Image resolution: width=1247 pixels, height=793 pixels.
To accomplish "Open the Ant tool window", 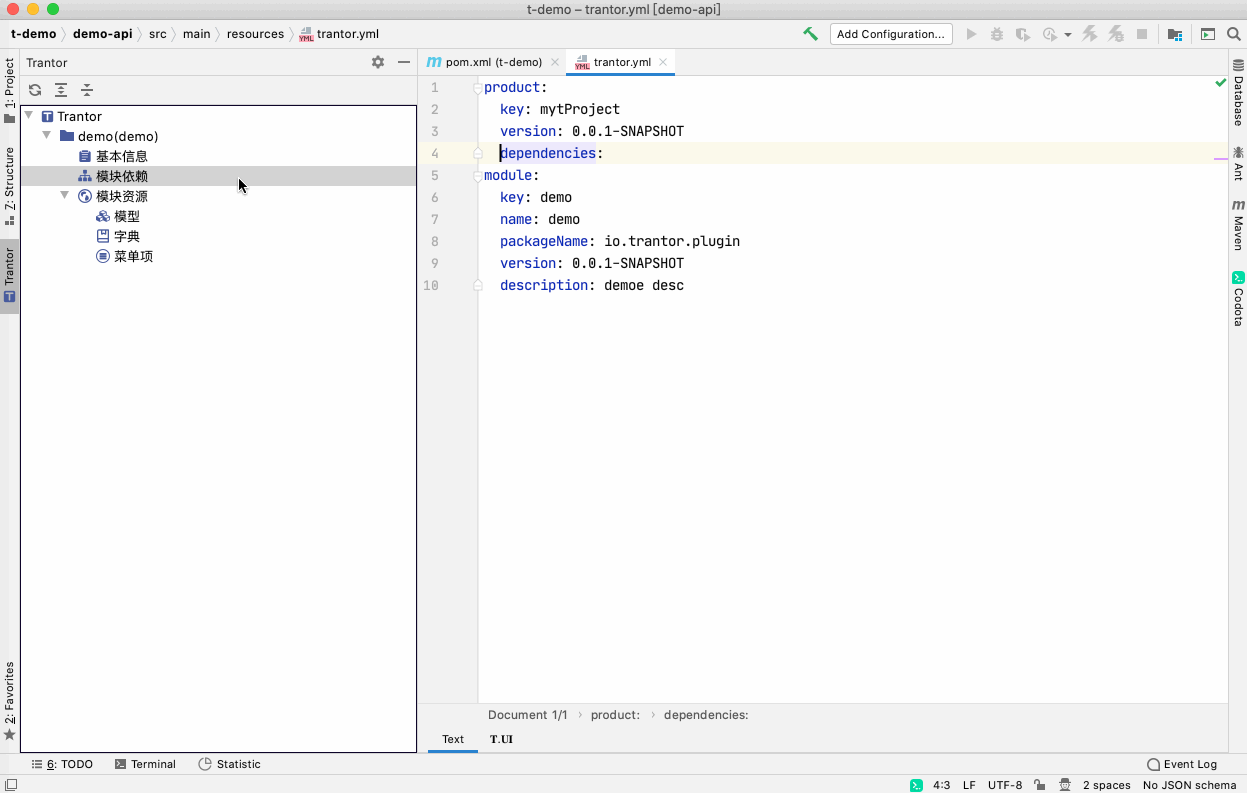I will click(1238, 163).
